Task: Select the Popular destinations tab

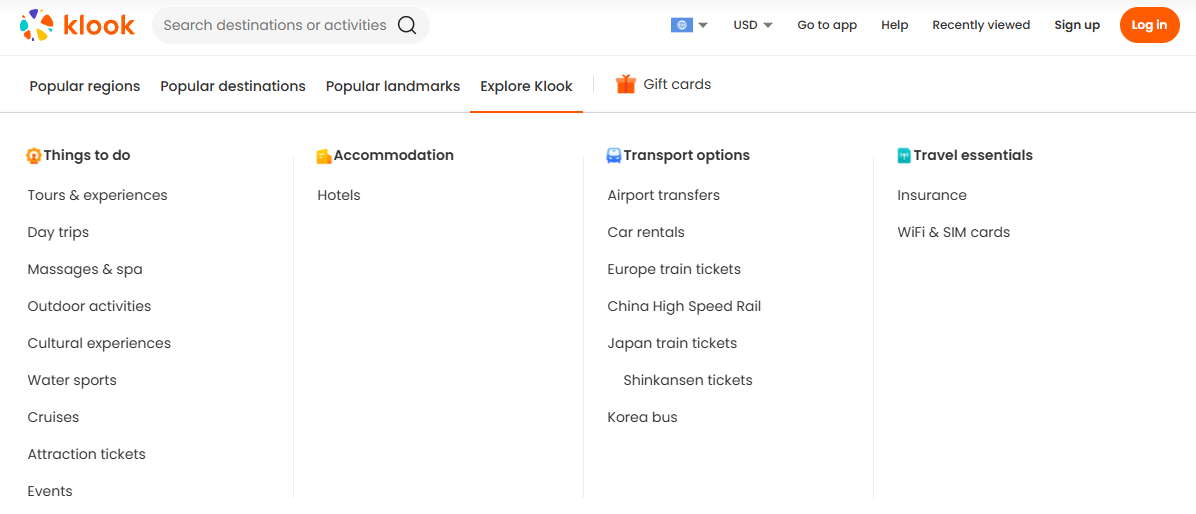Action: pyautogui.click(x=233, y=86)
